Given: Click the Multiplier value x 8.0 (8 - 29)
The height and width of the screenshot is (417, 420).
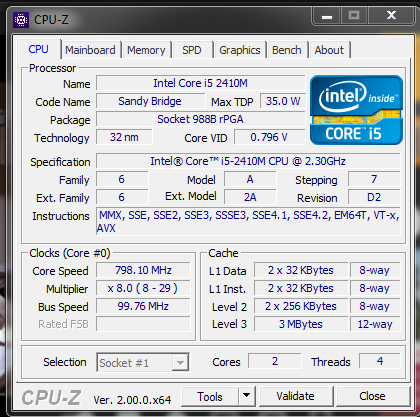Looking at the screenshot, I should pos(143,288).
